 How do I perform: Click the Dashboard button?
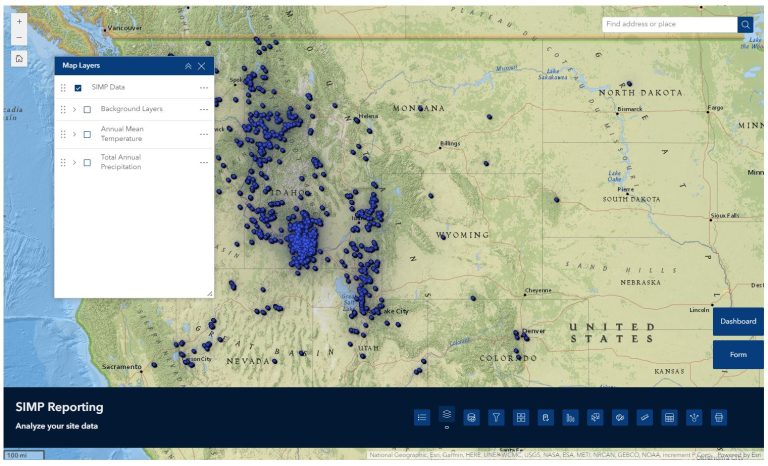click(x=739, y=322)
